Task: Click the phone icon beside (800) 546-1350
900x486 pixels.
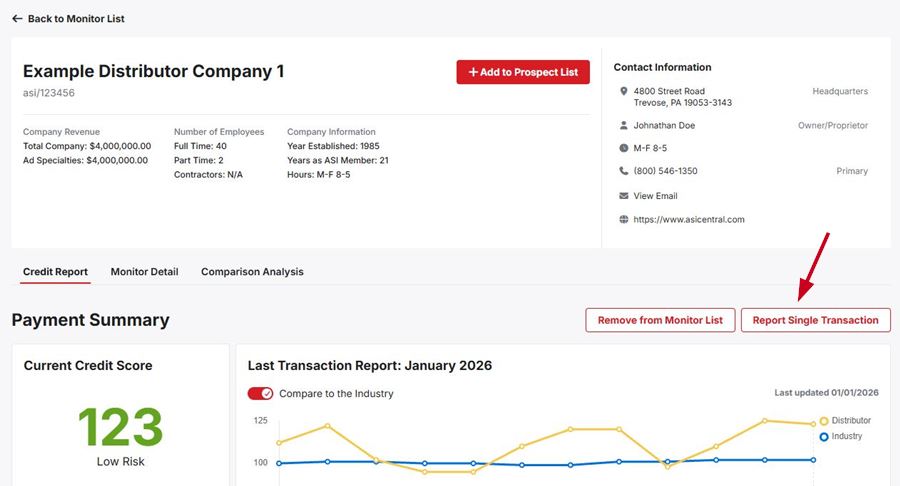Action: pyautogui.click(x=624, y=171)
